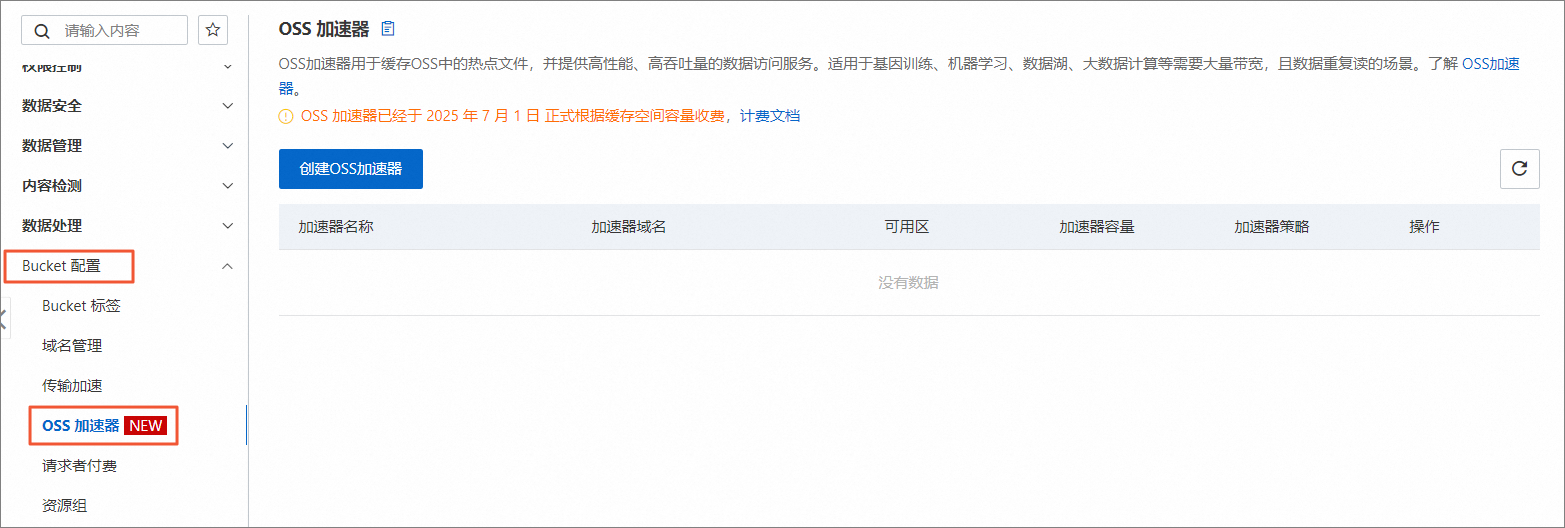Expand the 权限控制 chevron near the sidebar top

pyautogui.click(x=228, y=67)
